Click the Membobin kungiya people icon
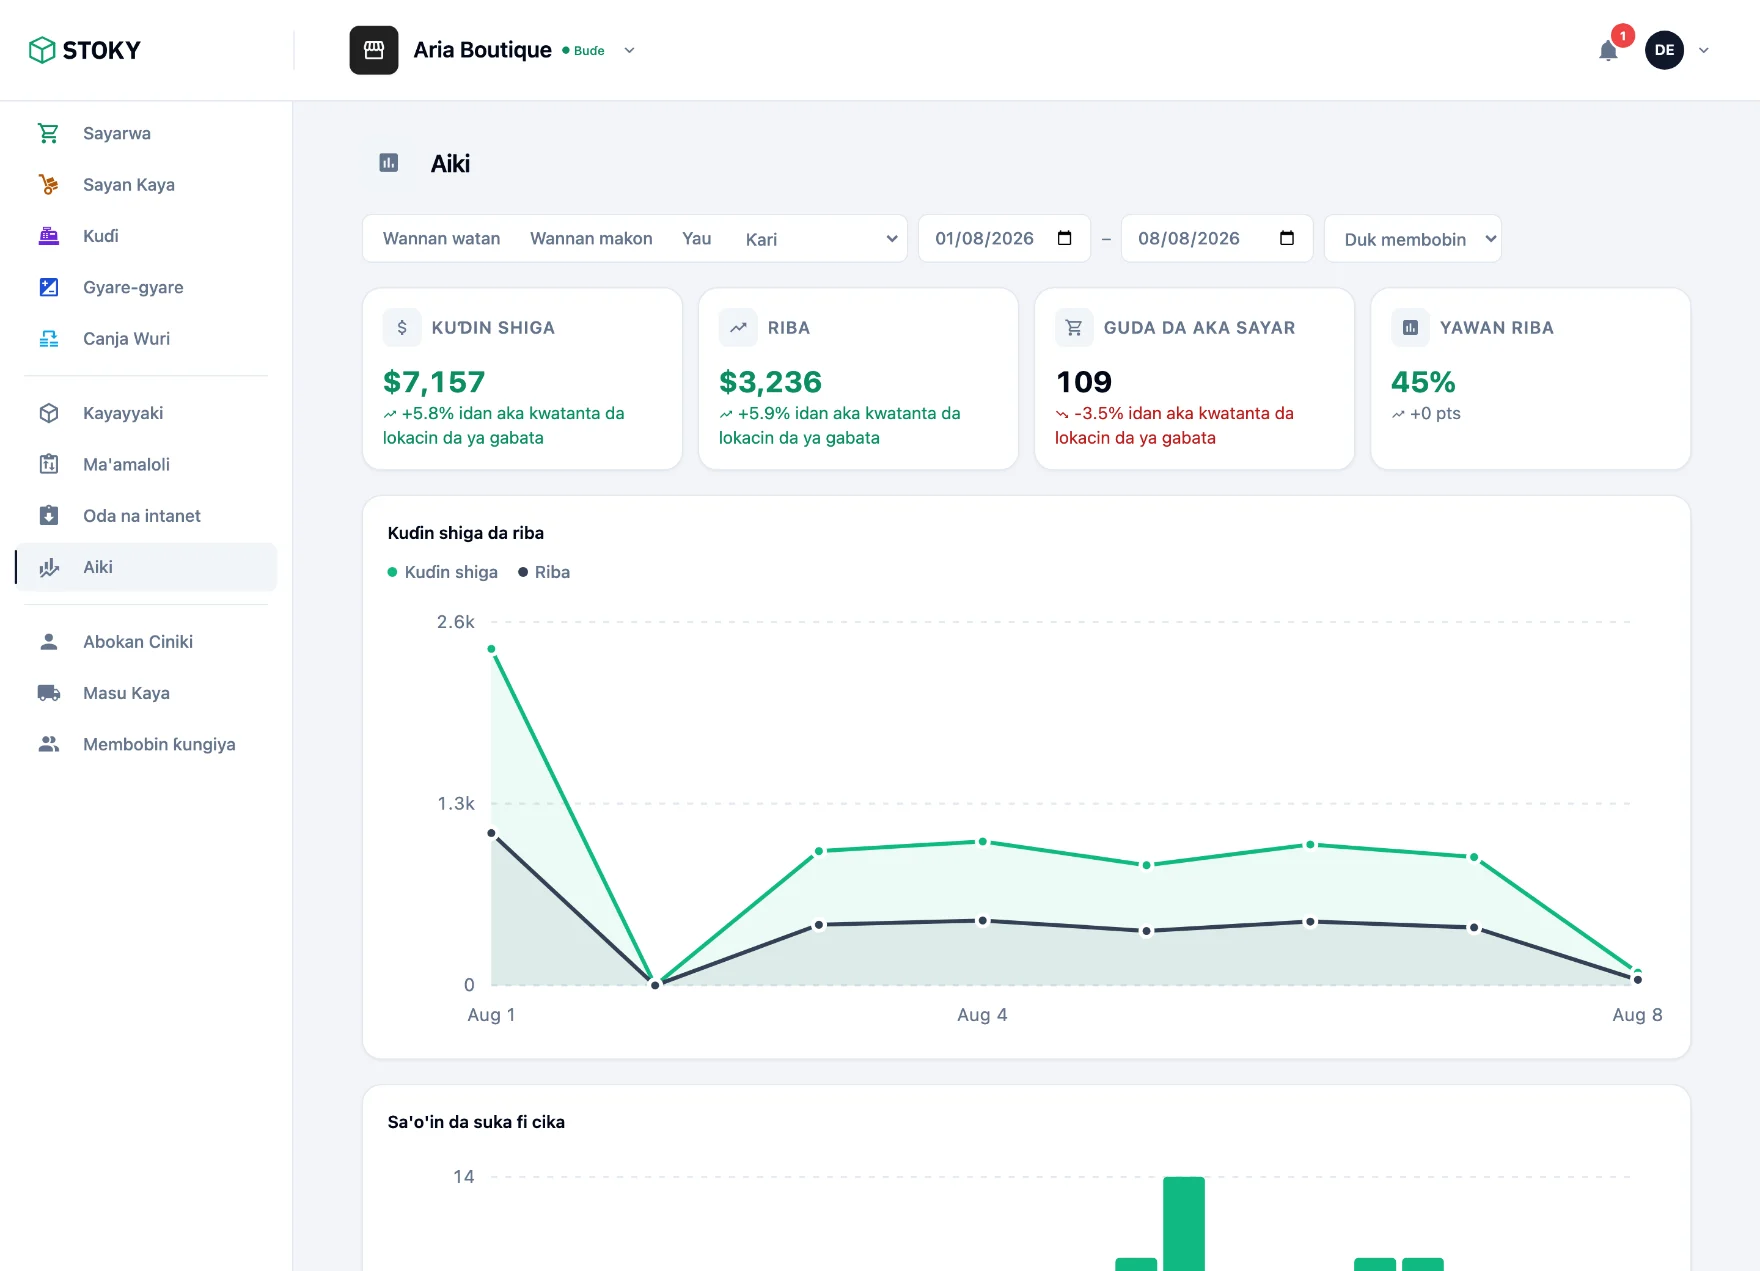 (x=48, y=744)
